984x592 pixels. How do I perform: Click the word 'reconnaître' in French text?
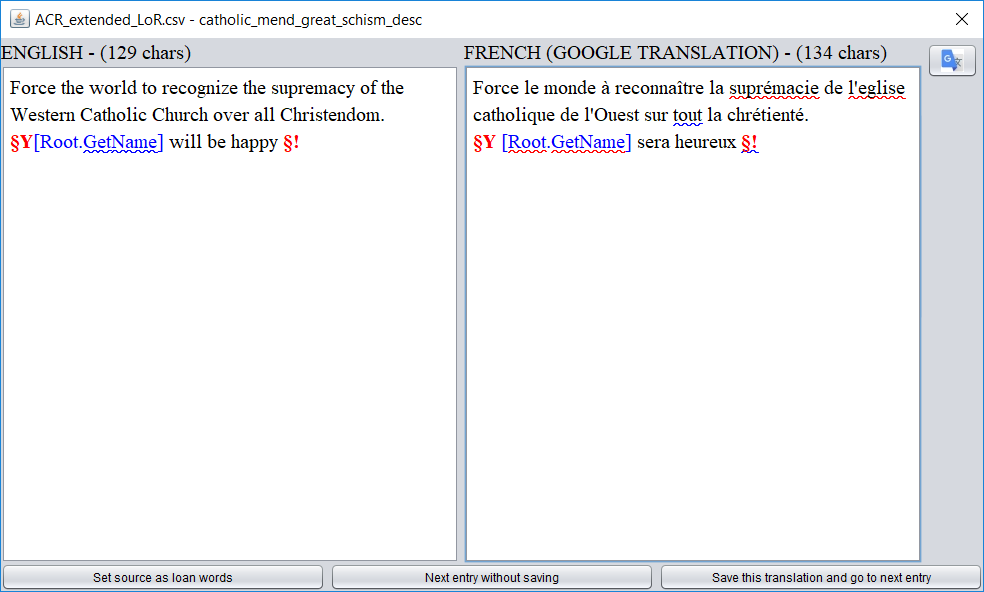click(x=659, y=89)
